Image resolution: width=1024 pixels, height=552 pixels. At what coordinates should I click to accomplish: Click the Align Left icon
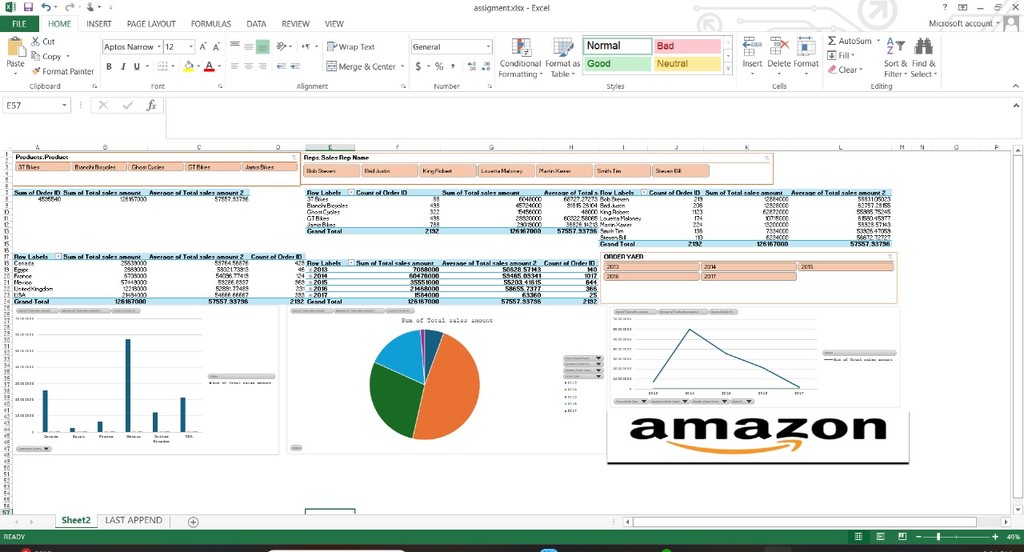[x=234, y=66]
